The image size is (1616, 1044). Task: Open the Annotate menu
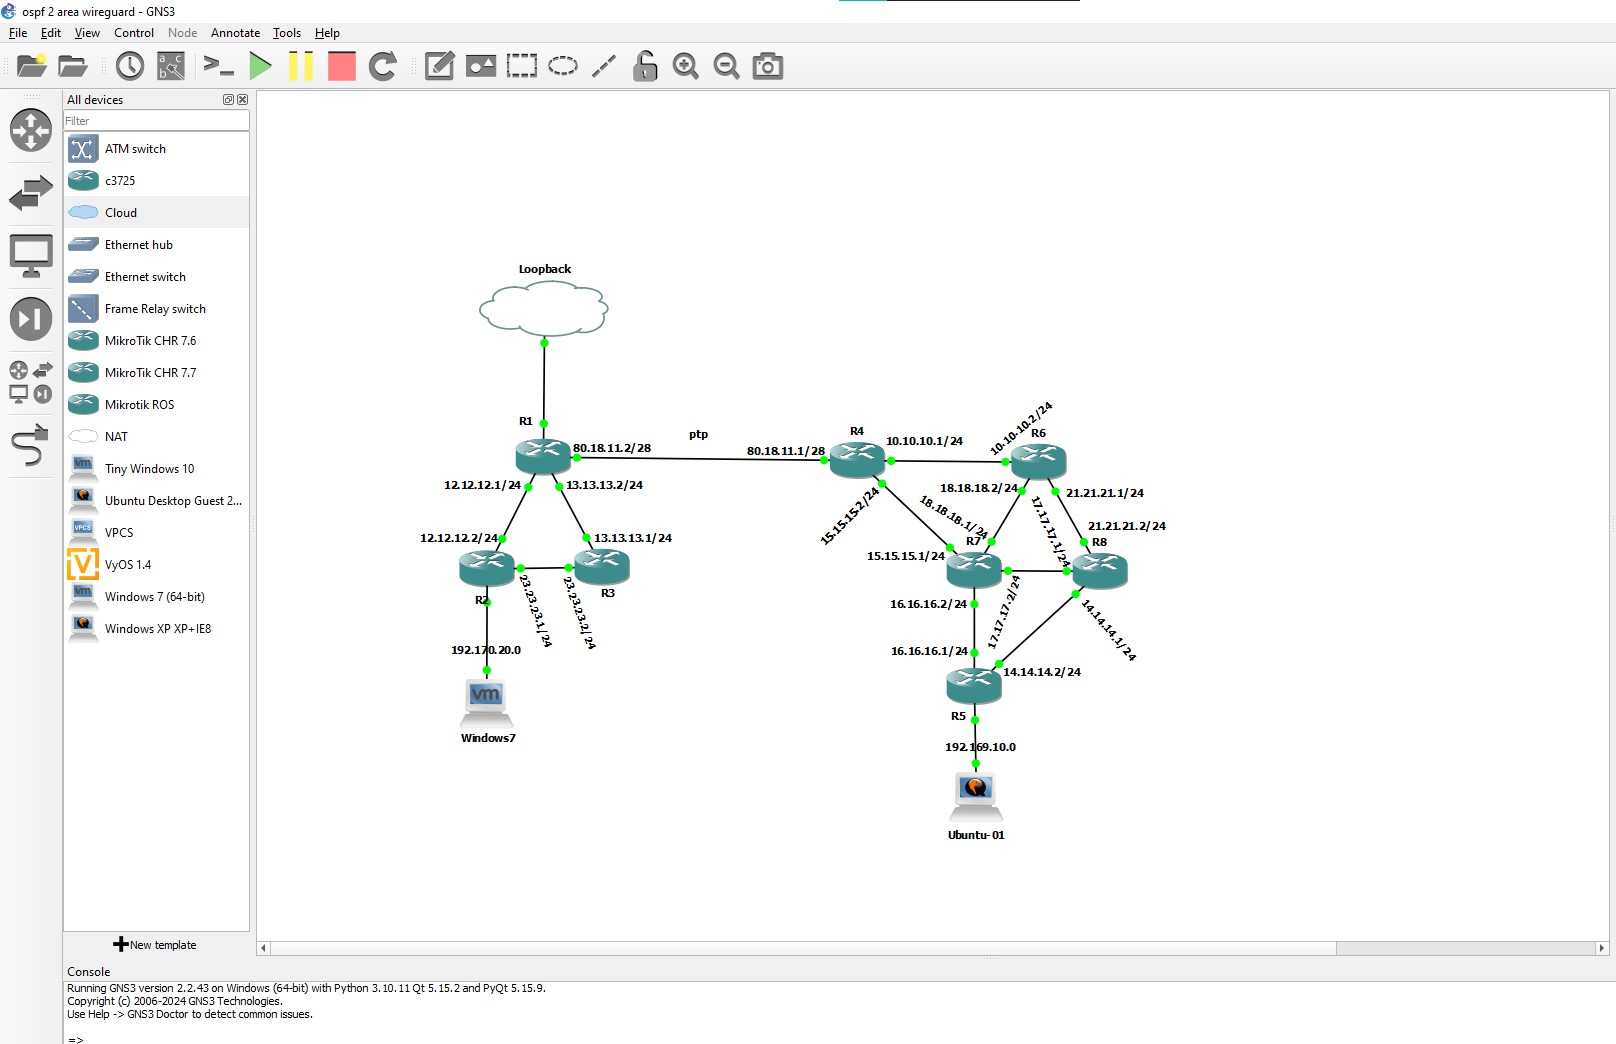pyautogui.click(x=235, y=33)
